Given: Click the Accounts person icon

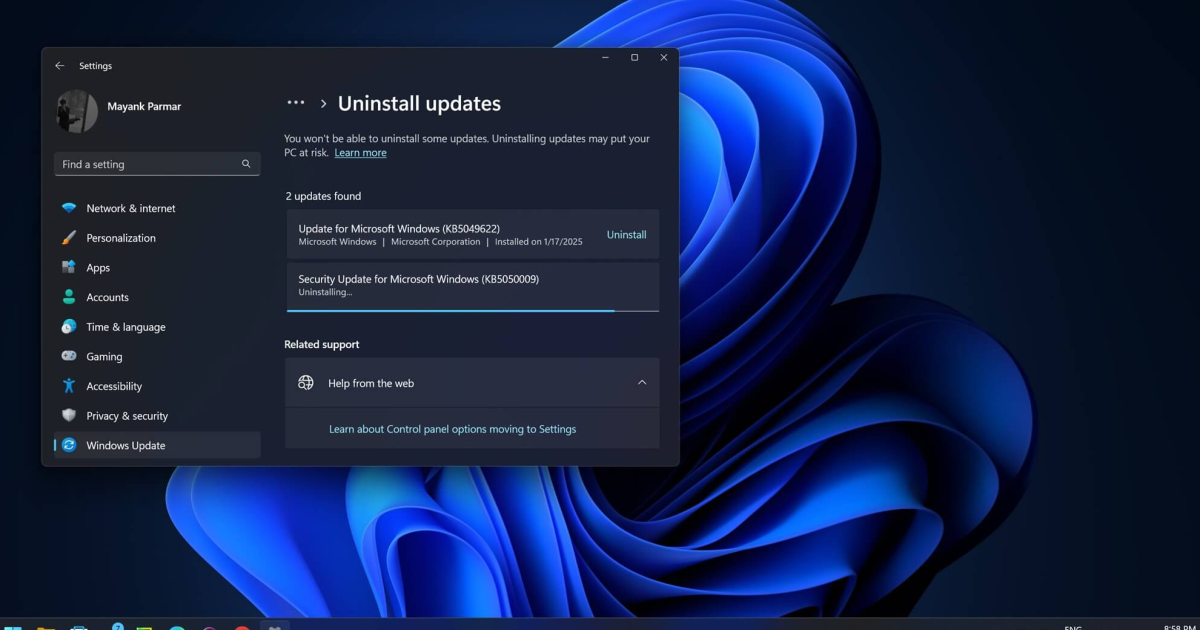Looking at the screenshot, I should point(69,297).
